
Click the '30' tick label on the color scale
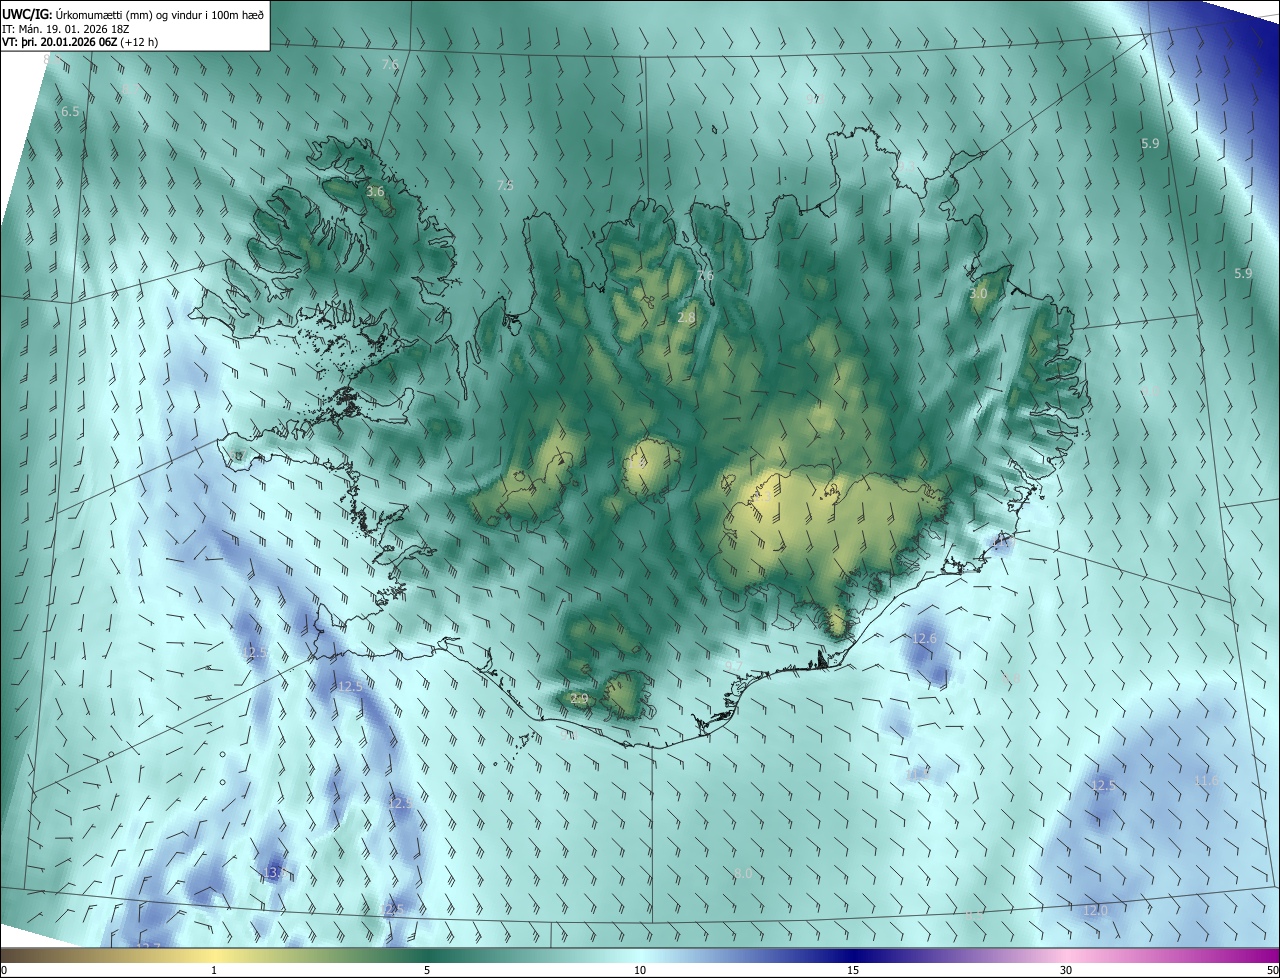click(x=1066, y=970)
